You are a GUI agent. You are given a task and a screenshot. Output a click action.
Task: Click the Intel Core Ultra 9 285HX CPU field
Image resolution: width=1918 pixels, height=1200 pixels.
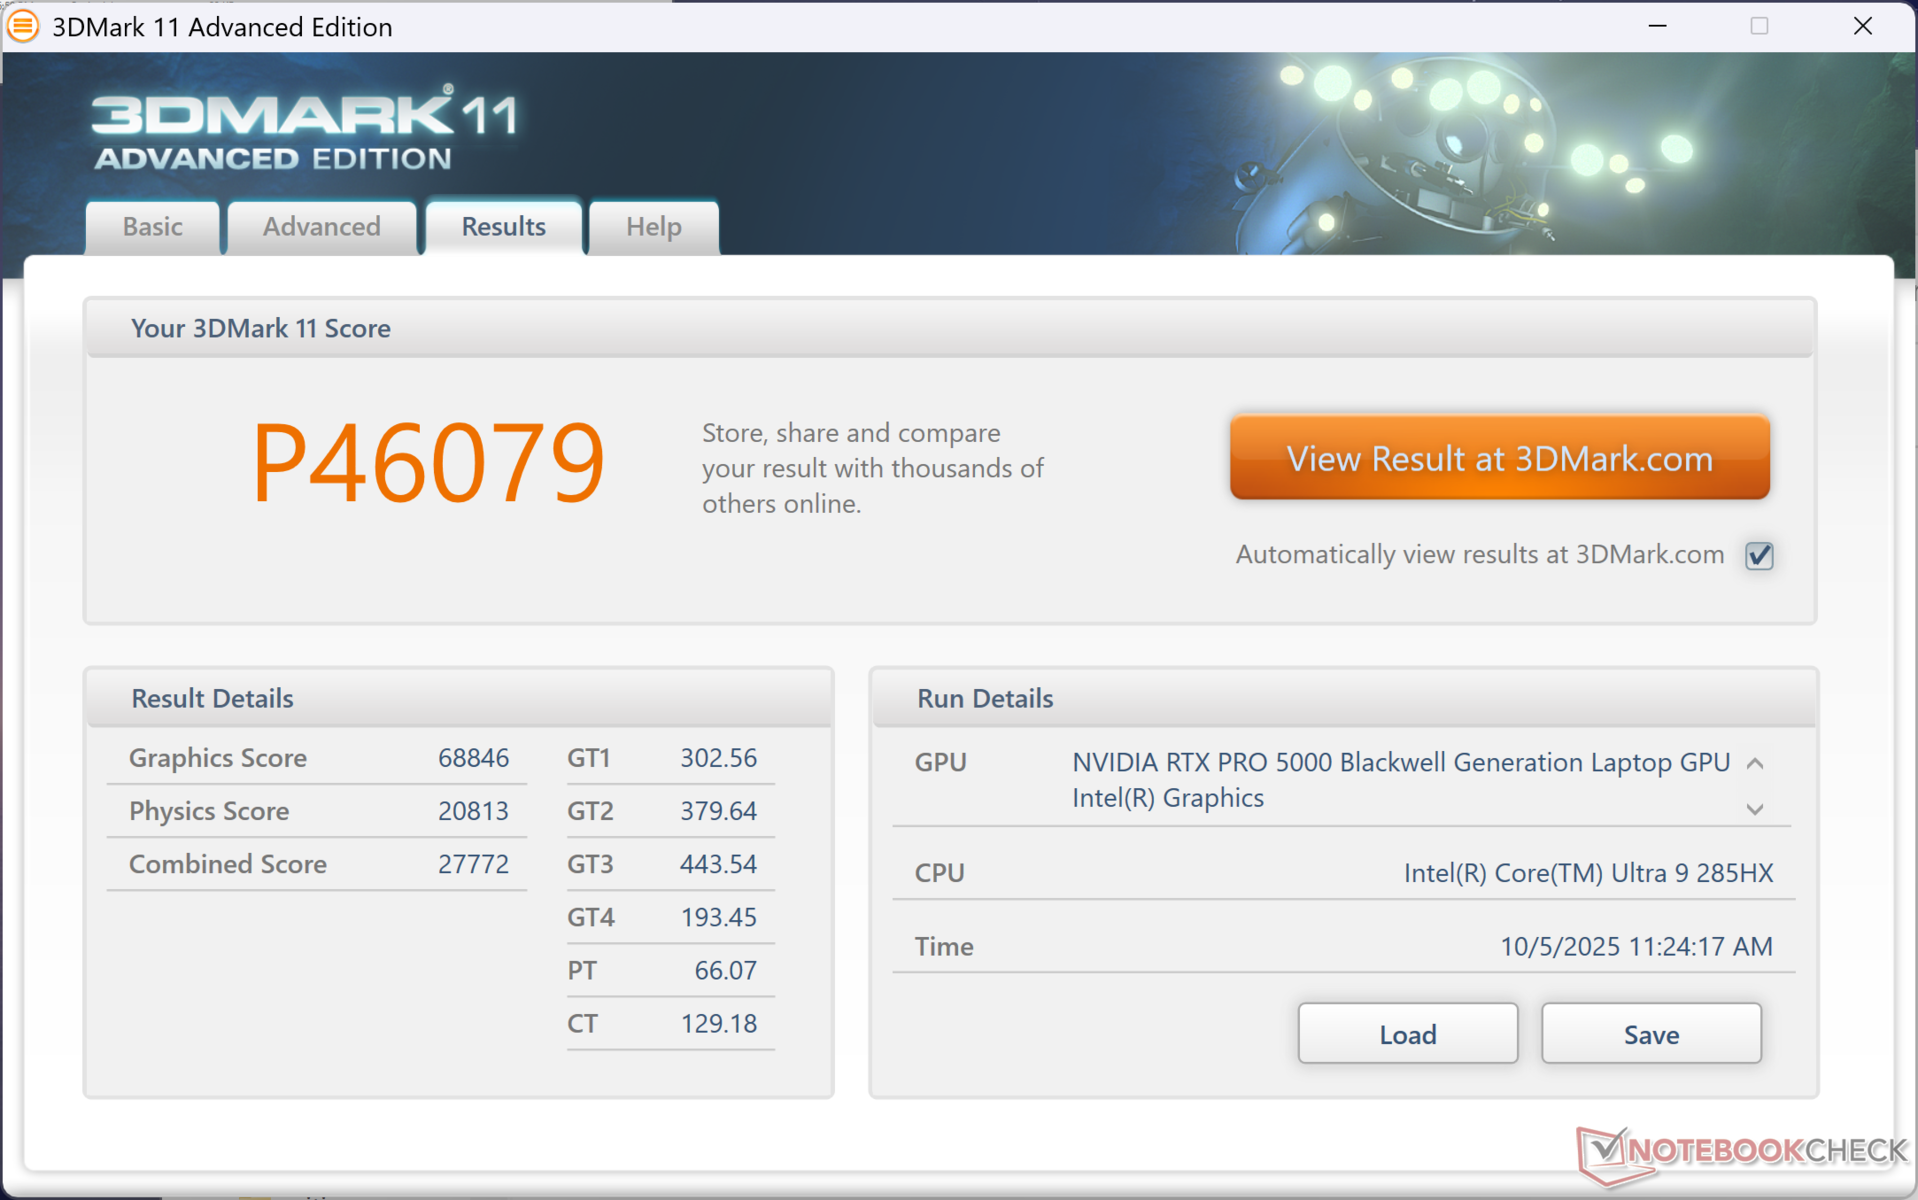click(x=1587, y=873)
